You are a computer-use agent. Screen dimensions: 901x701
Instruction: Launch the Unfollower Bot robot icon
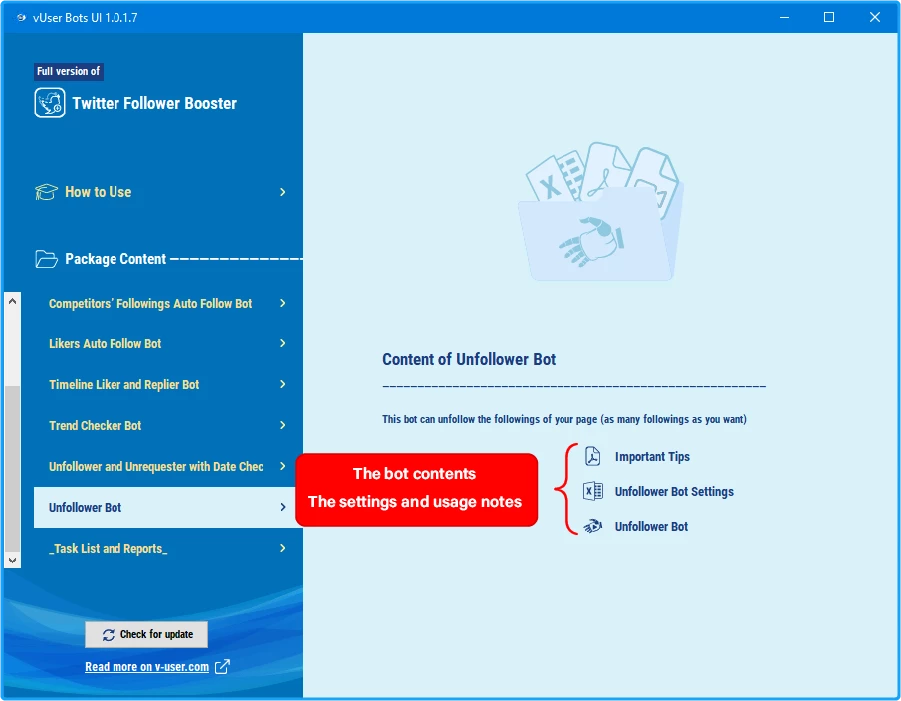coord(592,526)
